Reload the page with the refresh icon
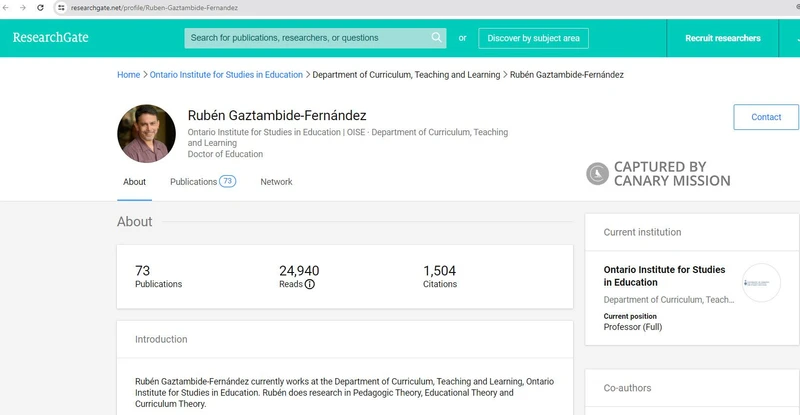 click(40, 8)
